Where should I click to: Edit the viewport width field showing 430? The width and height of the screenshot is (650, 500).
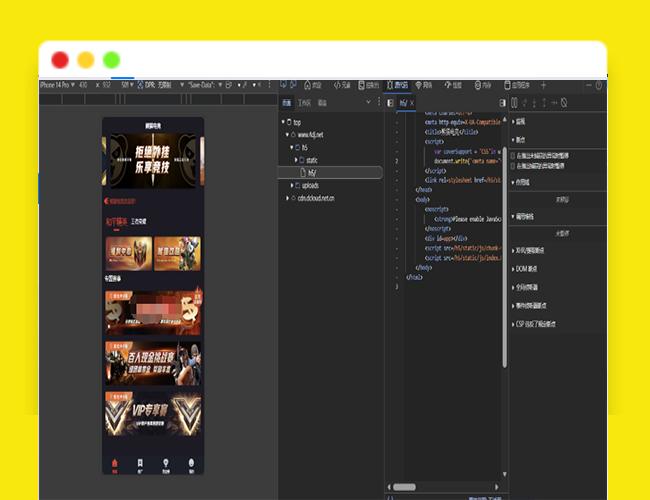[83, 85]
